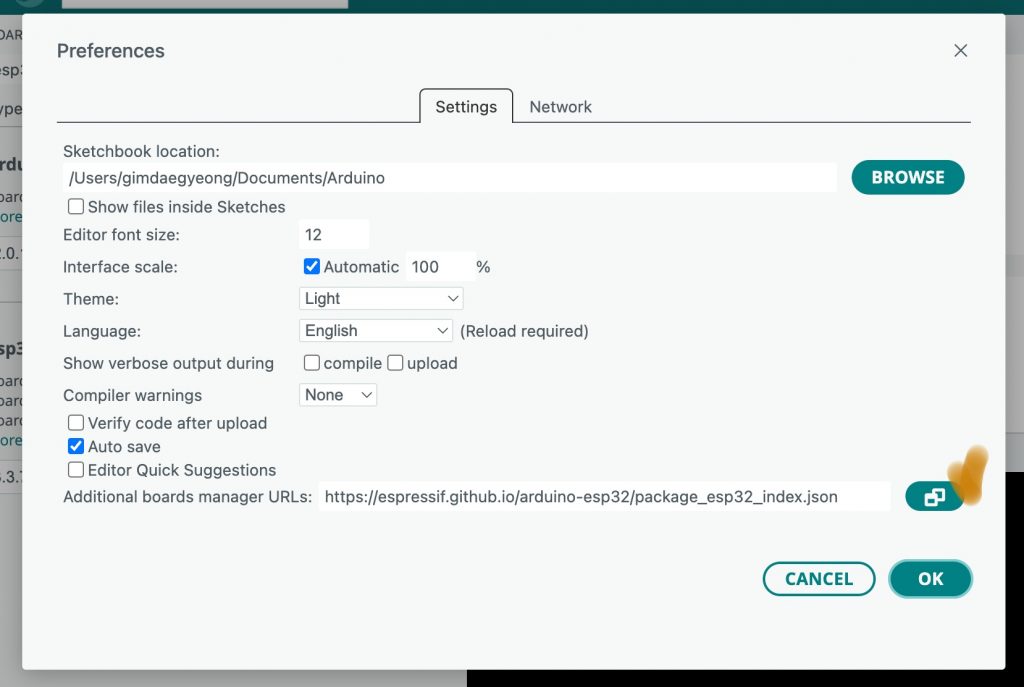Image resolution: width=1024 pixels, height=687 pixels.
Task: Open the Theme dropdown showing Light
Action: point(381,299)
